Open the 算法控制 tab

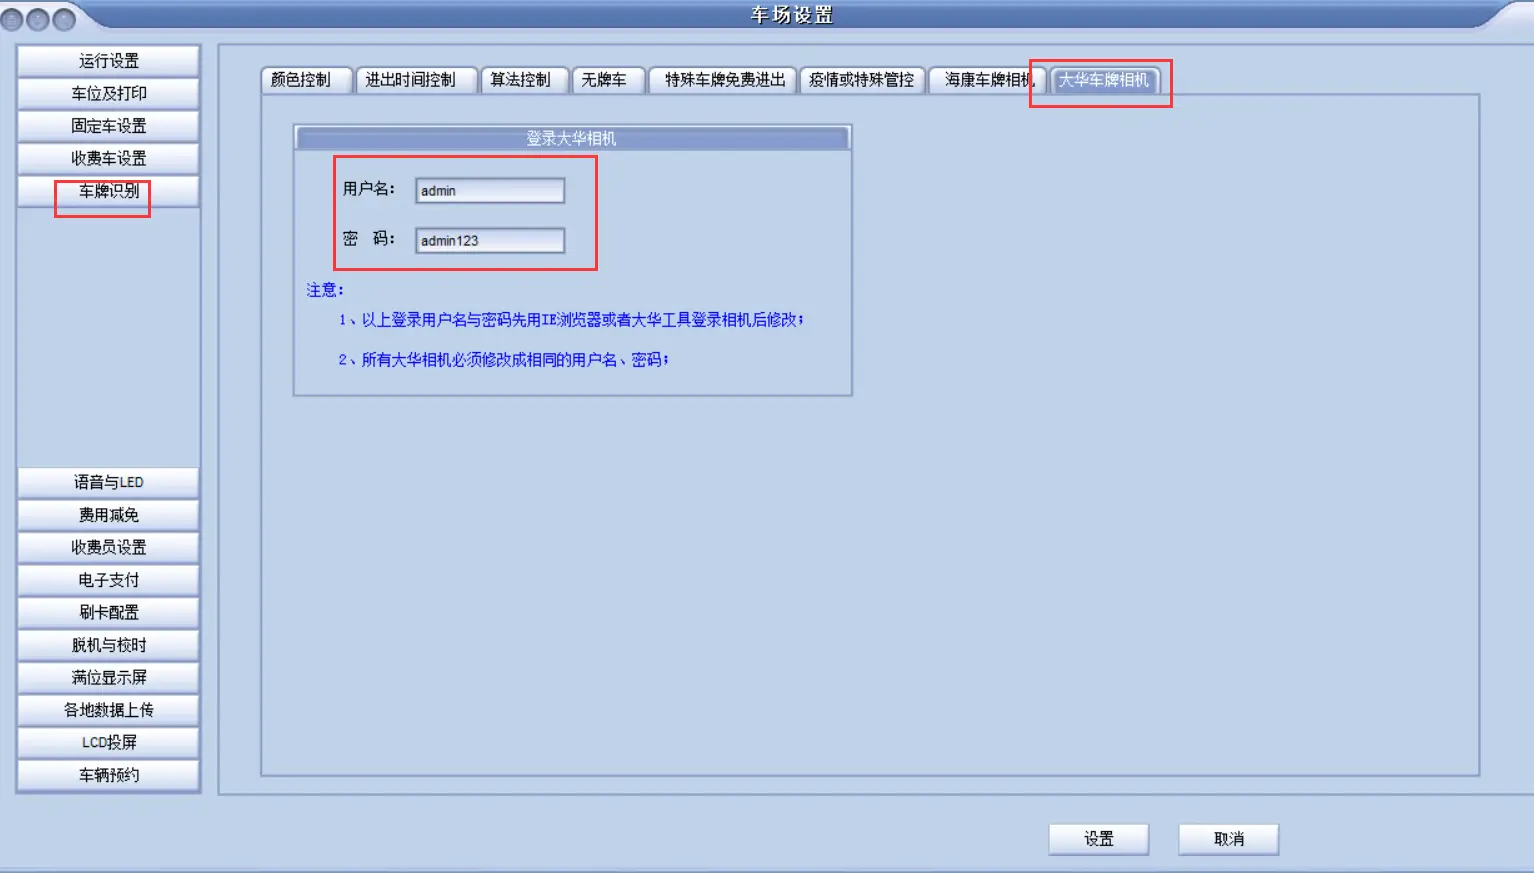(x=522, y=80)
